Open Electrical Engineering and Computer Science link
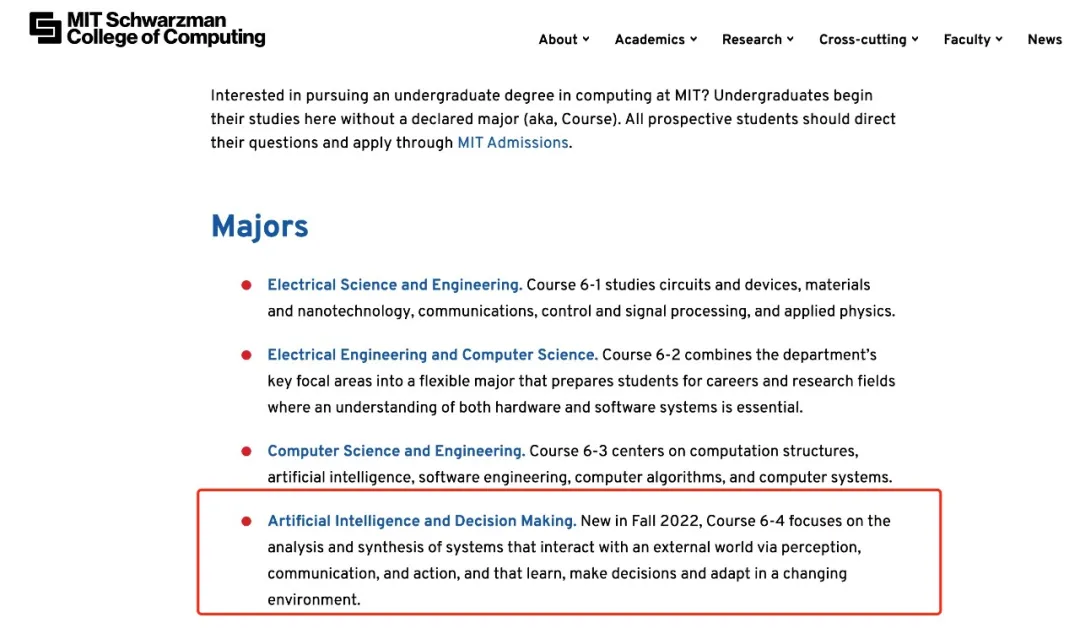 (x=433, y=355)
